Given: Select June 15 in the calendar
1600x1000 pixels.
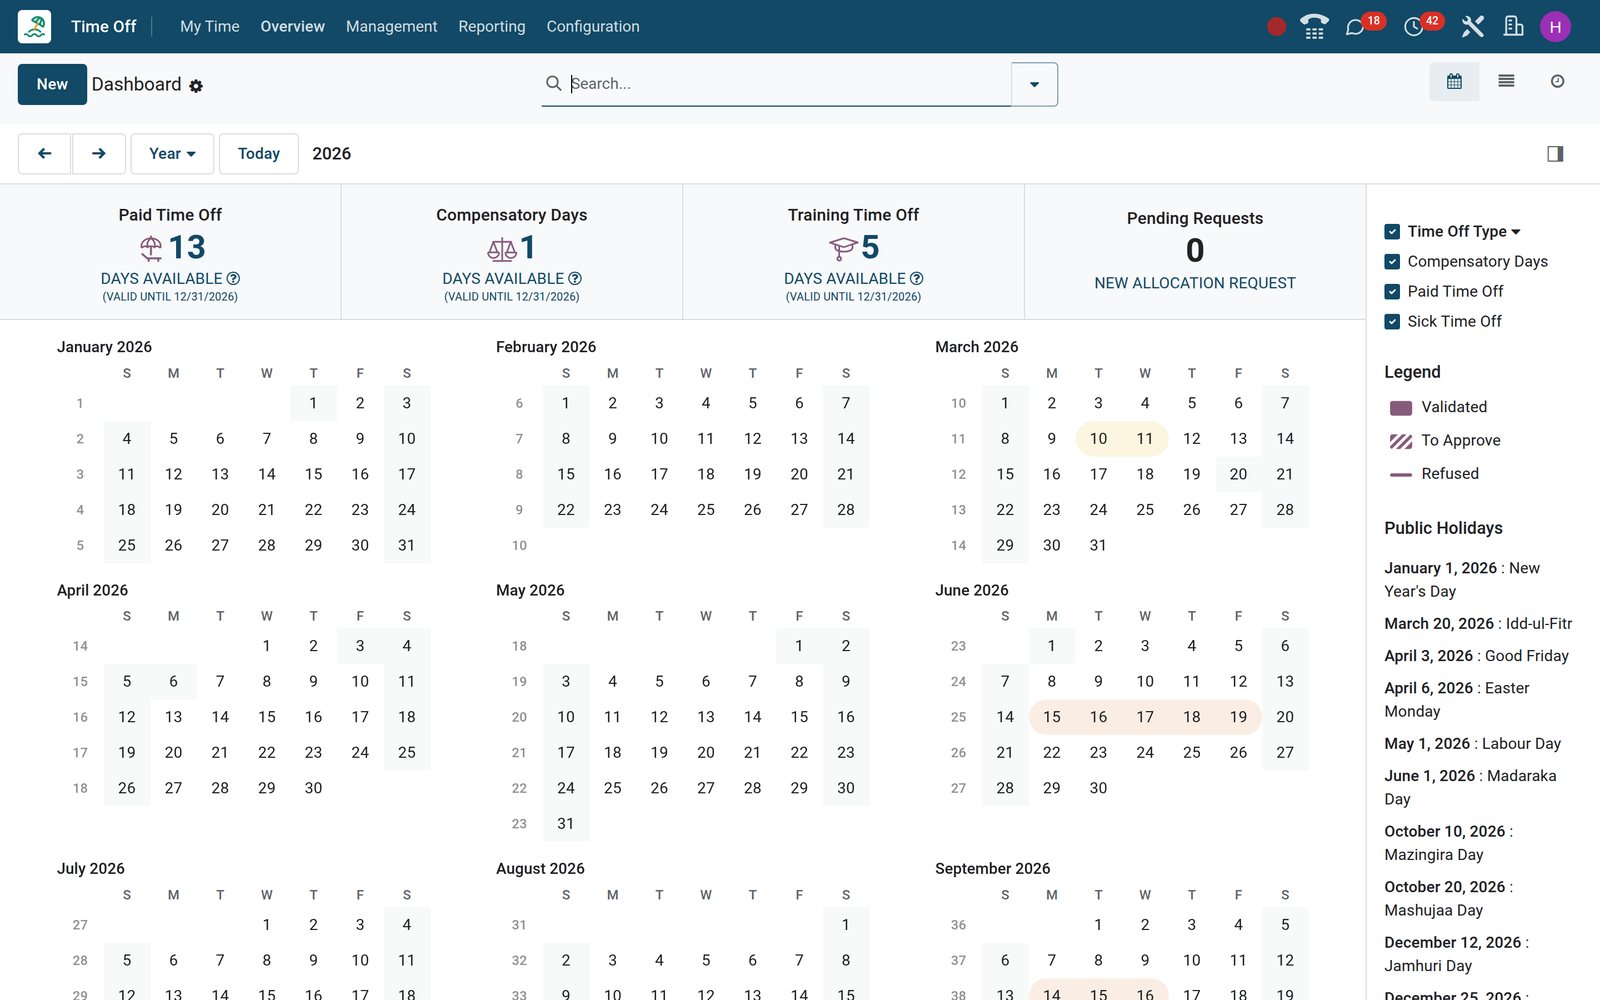Looking at the screenshot, I should (1052, 717).
